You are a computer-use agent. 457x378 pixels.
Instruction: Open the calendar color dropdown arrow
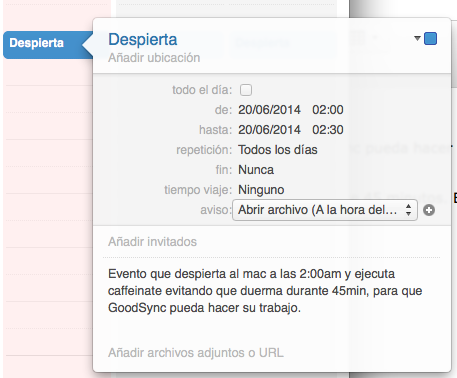click(x=417, y=38)
